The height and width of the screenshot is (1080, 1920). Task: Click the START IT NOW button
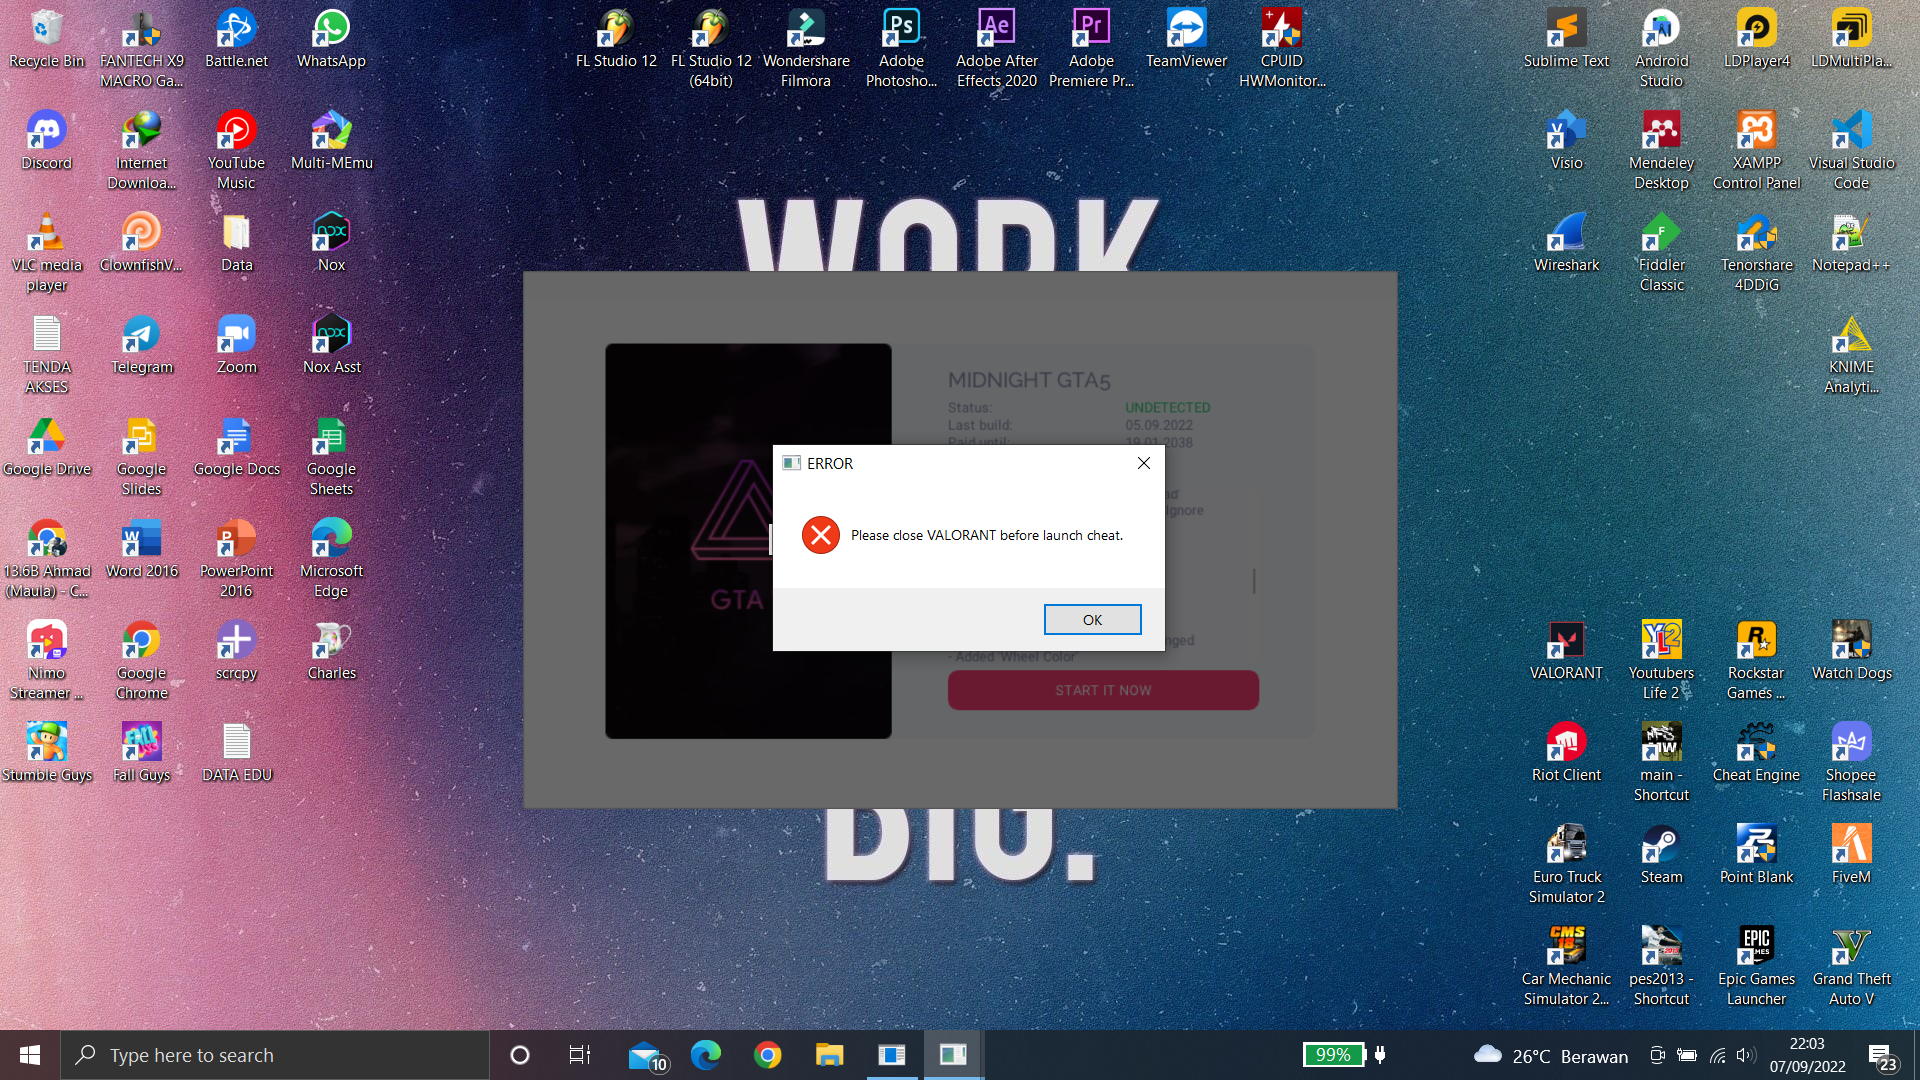[x=1103, y=690]
